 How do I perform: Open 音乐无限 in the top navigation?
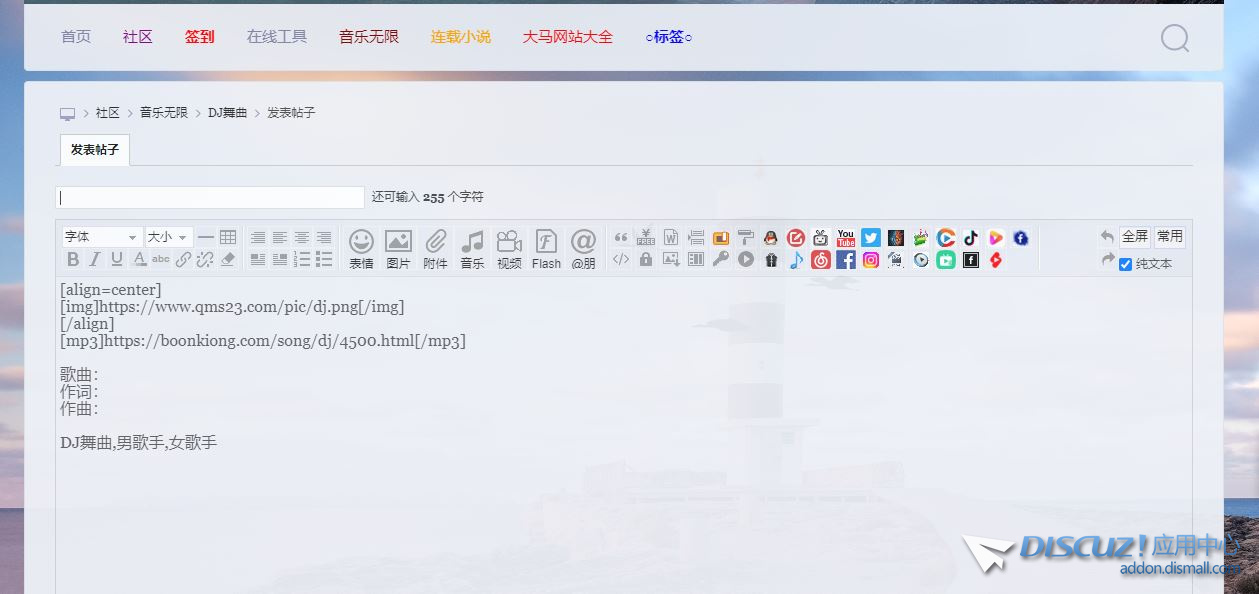369,37
